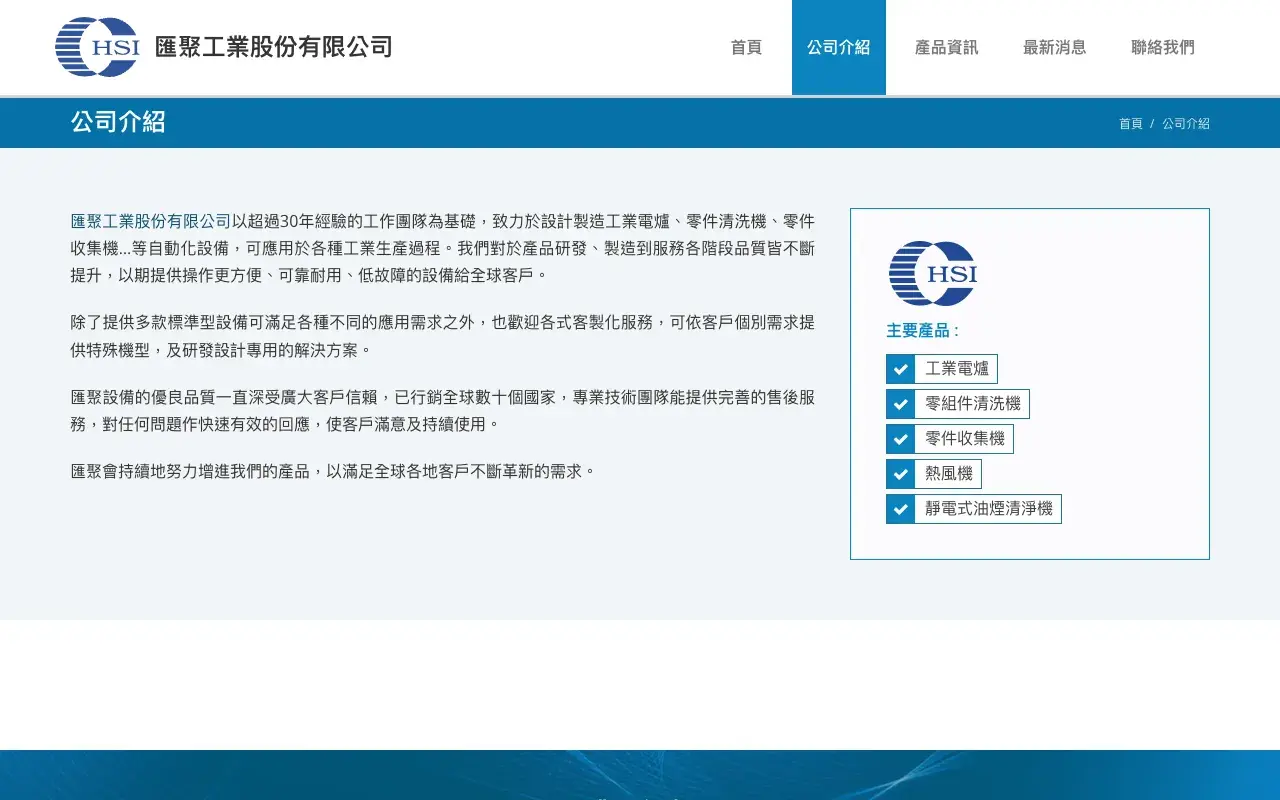The width and height of the screenshot is (1280, 800).
Task: Click the checkmark icon beside 零件收集機
Action: tap(901, 439)
